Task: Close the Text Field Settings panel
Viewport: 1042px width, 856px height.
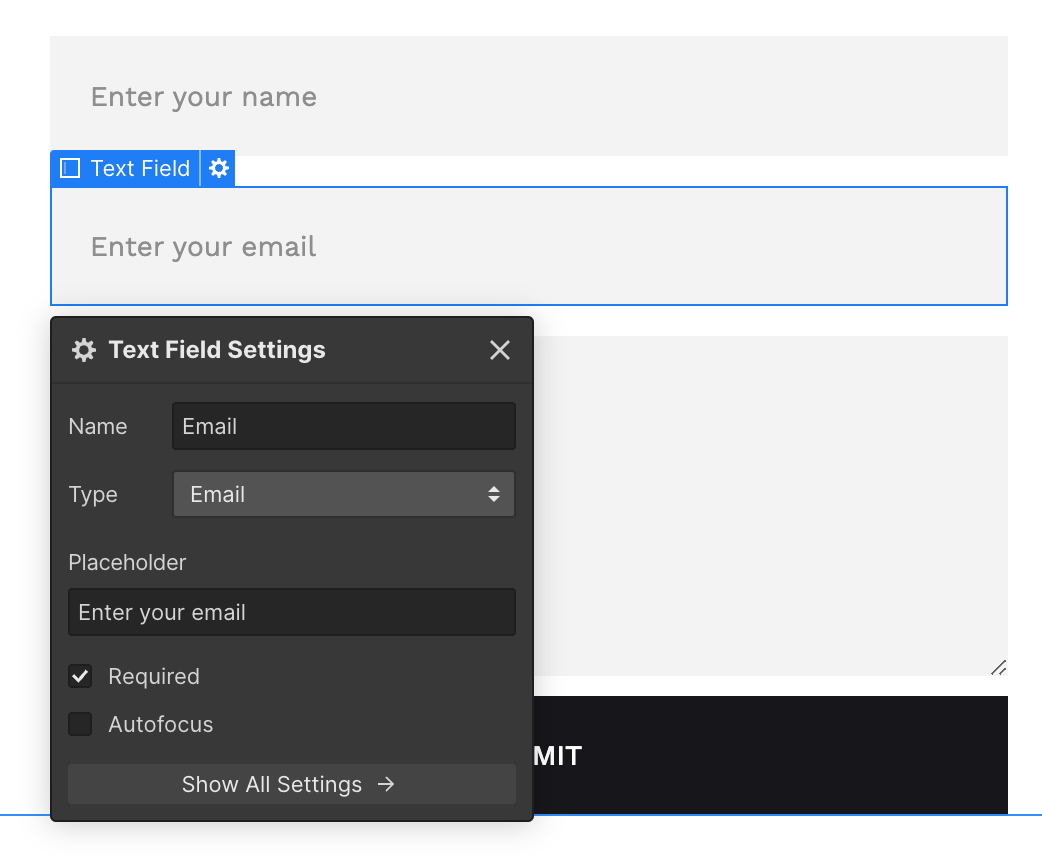Action: [500, 350]
